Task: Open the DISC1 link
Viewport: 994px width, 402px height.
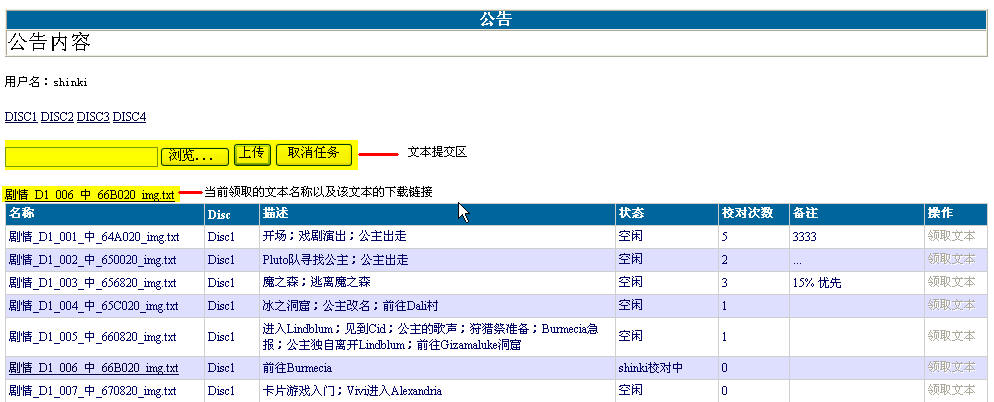Action: tap(21, 117)
